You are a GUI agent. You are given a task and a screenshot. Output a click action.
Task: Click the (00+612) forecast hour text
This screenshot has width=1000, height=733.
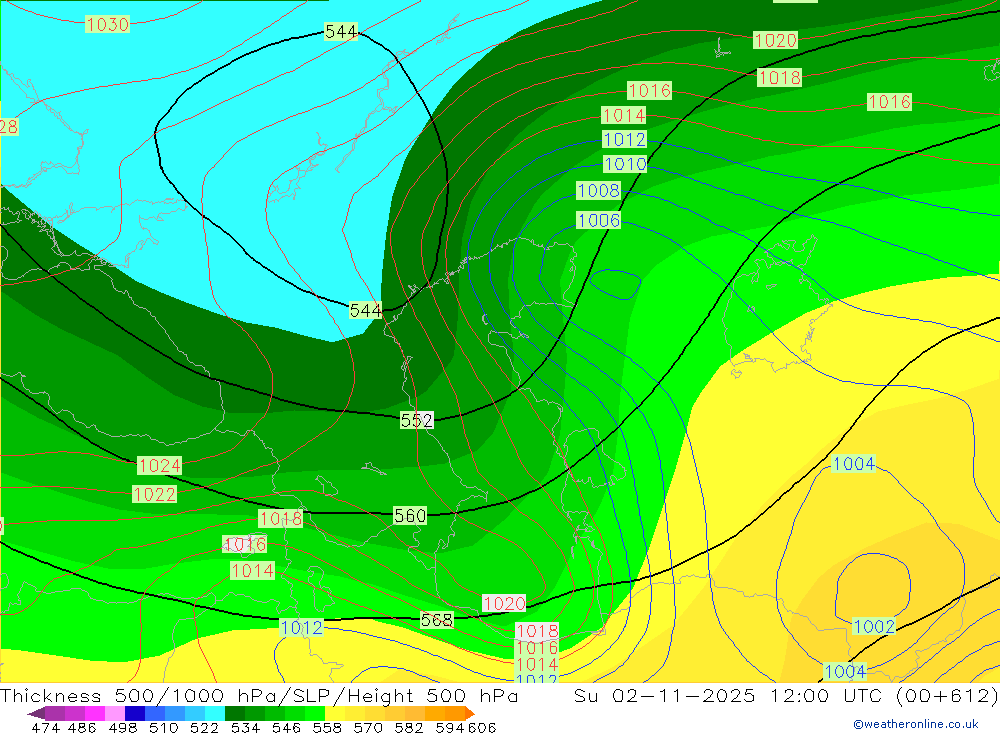pos(946,695)
